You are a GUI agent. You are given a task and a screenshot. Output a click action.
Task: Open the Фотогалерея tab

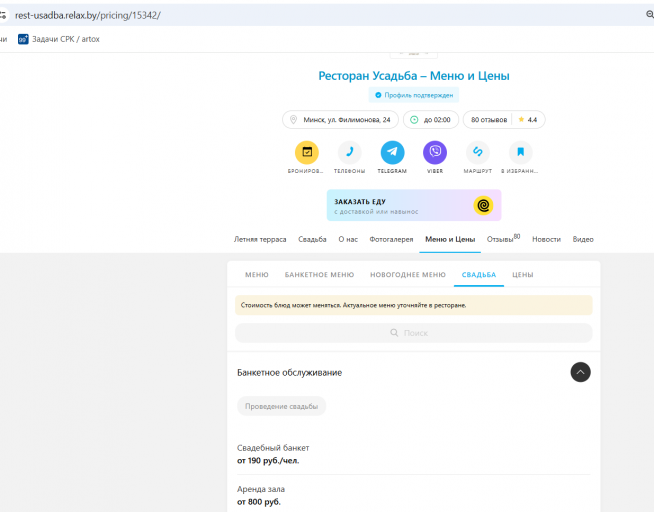tap(391, 239)
